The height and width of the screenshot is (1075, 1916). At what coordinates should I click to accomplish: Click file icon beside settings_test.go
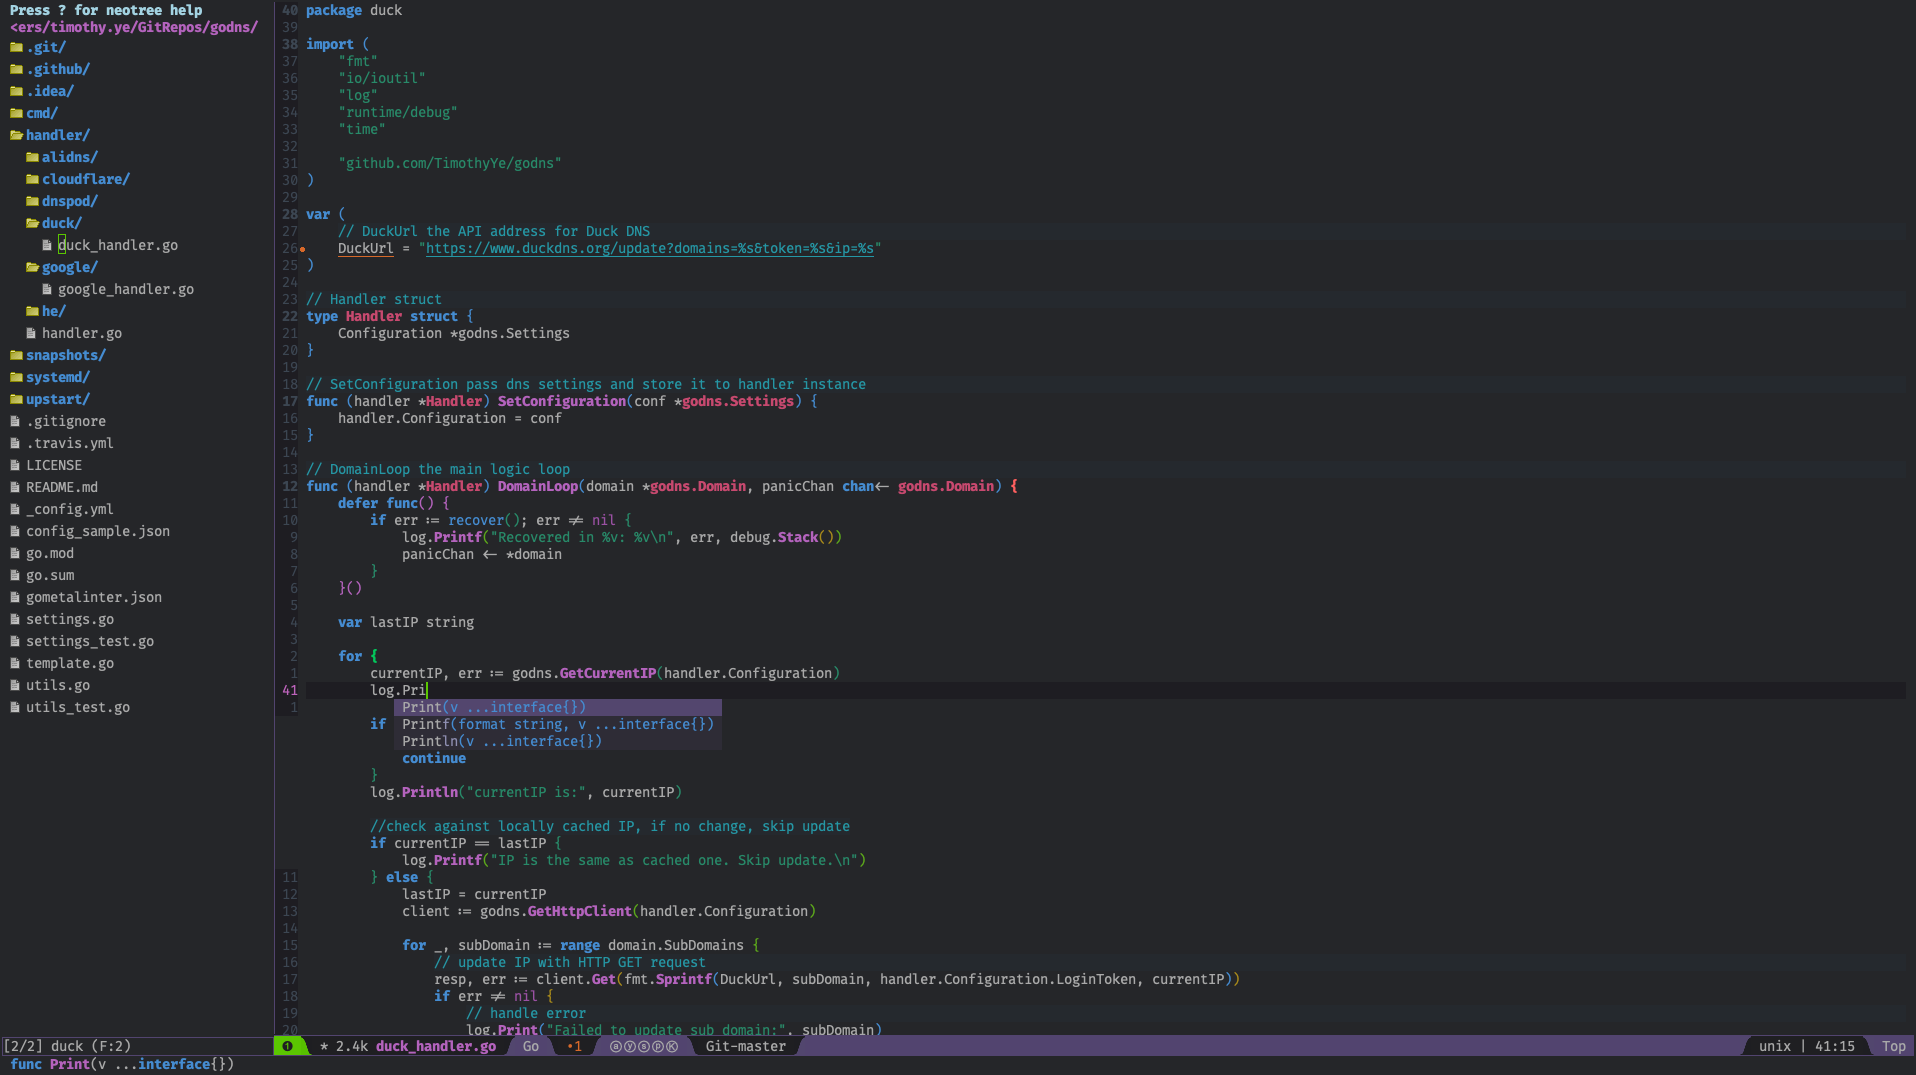[x=15, y=641]
